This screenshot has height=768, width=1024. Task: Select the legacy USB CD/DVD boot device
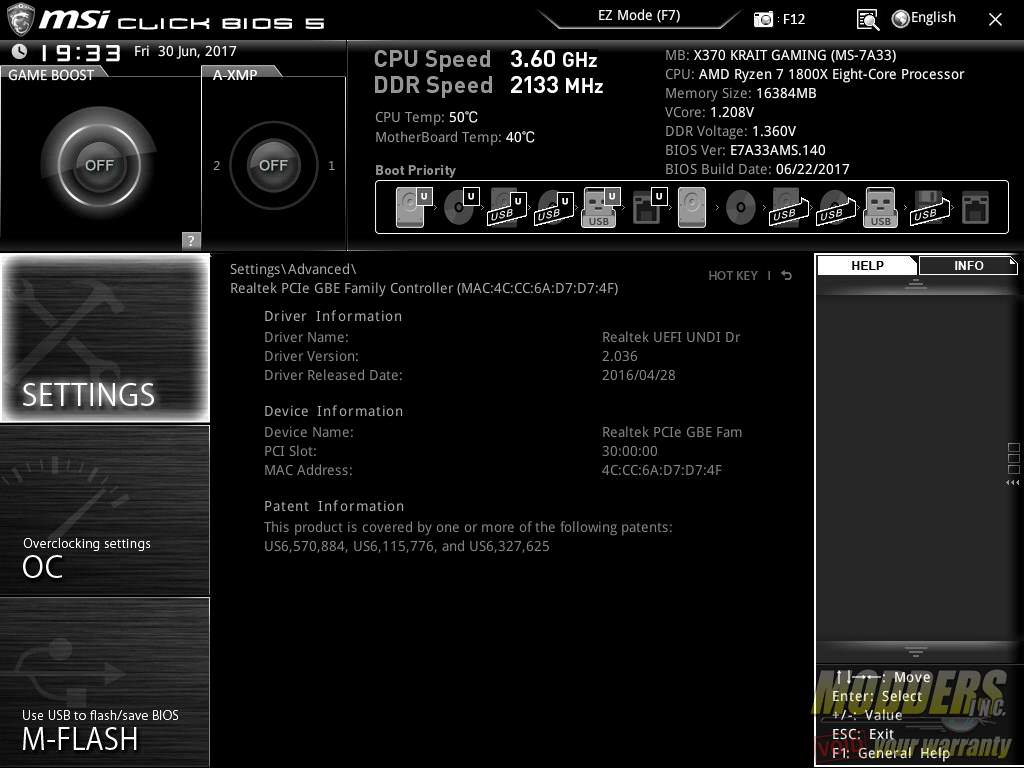835,208
